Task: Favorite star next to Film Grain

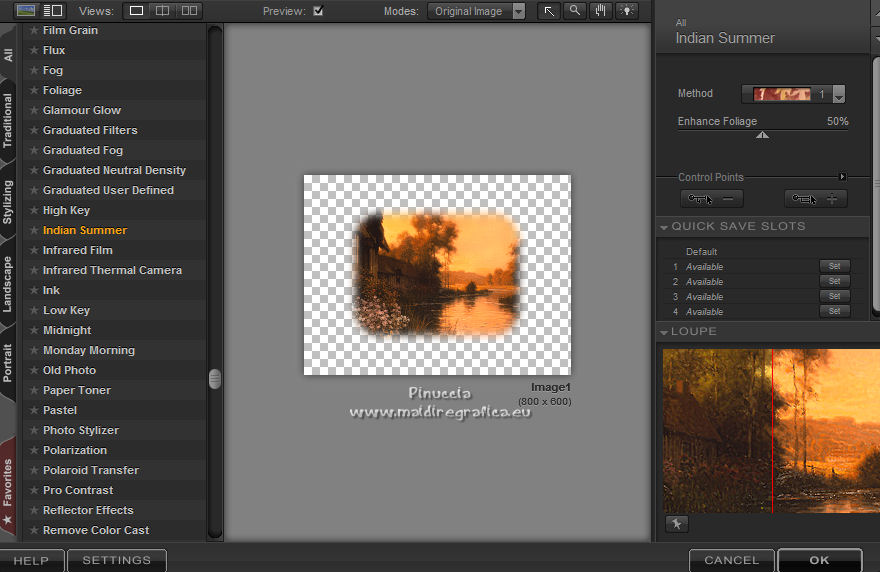Action: pos(34,30)
